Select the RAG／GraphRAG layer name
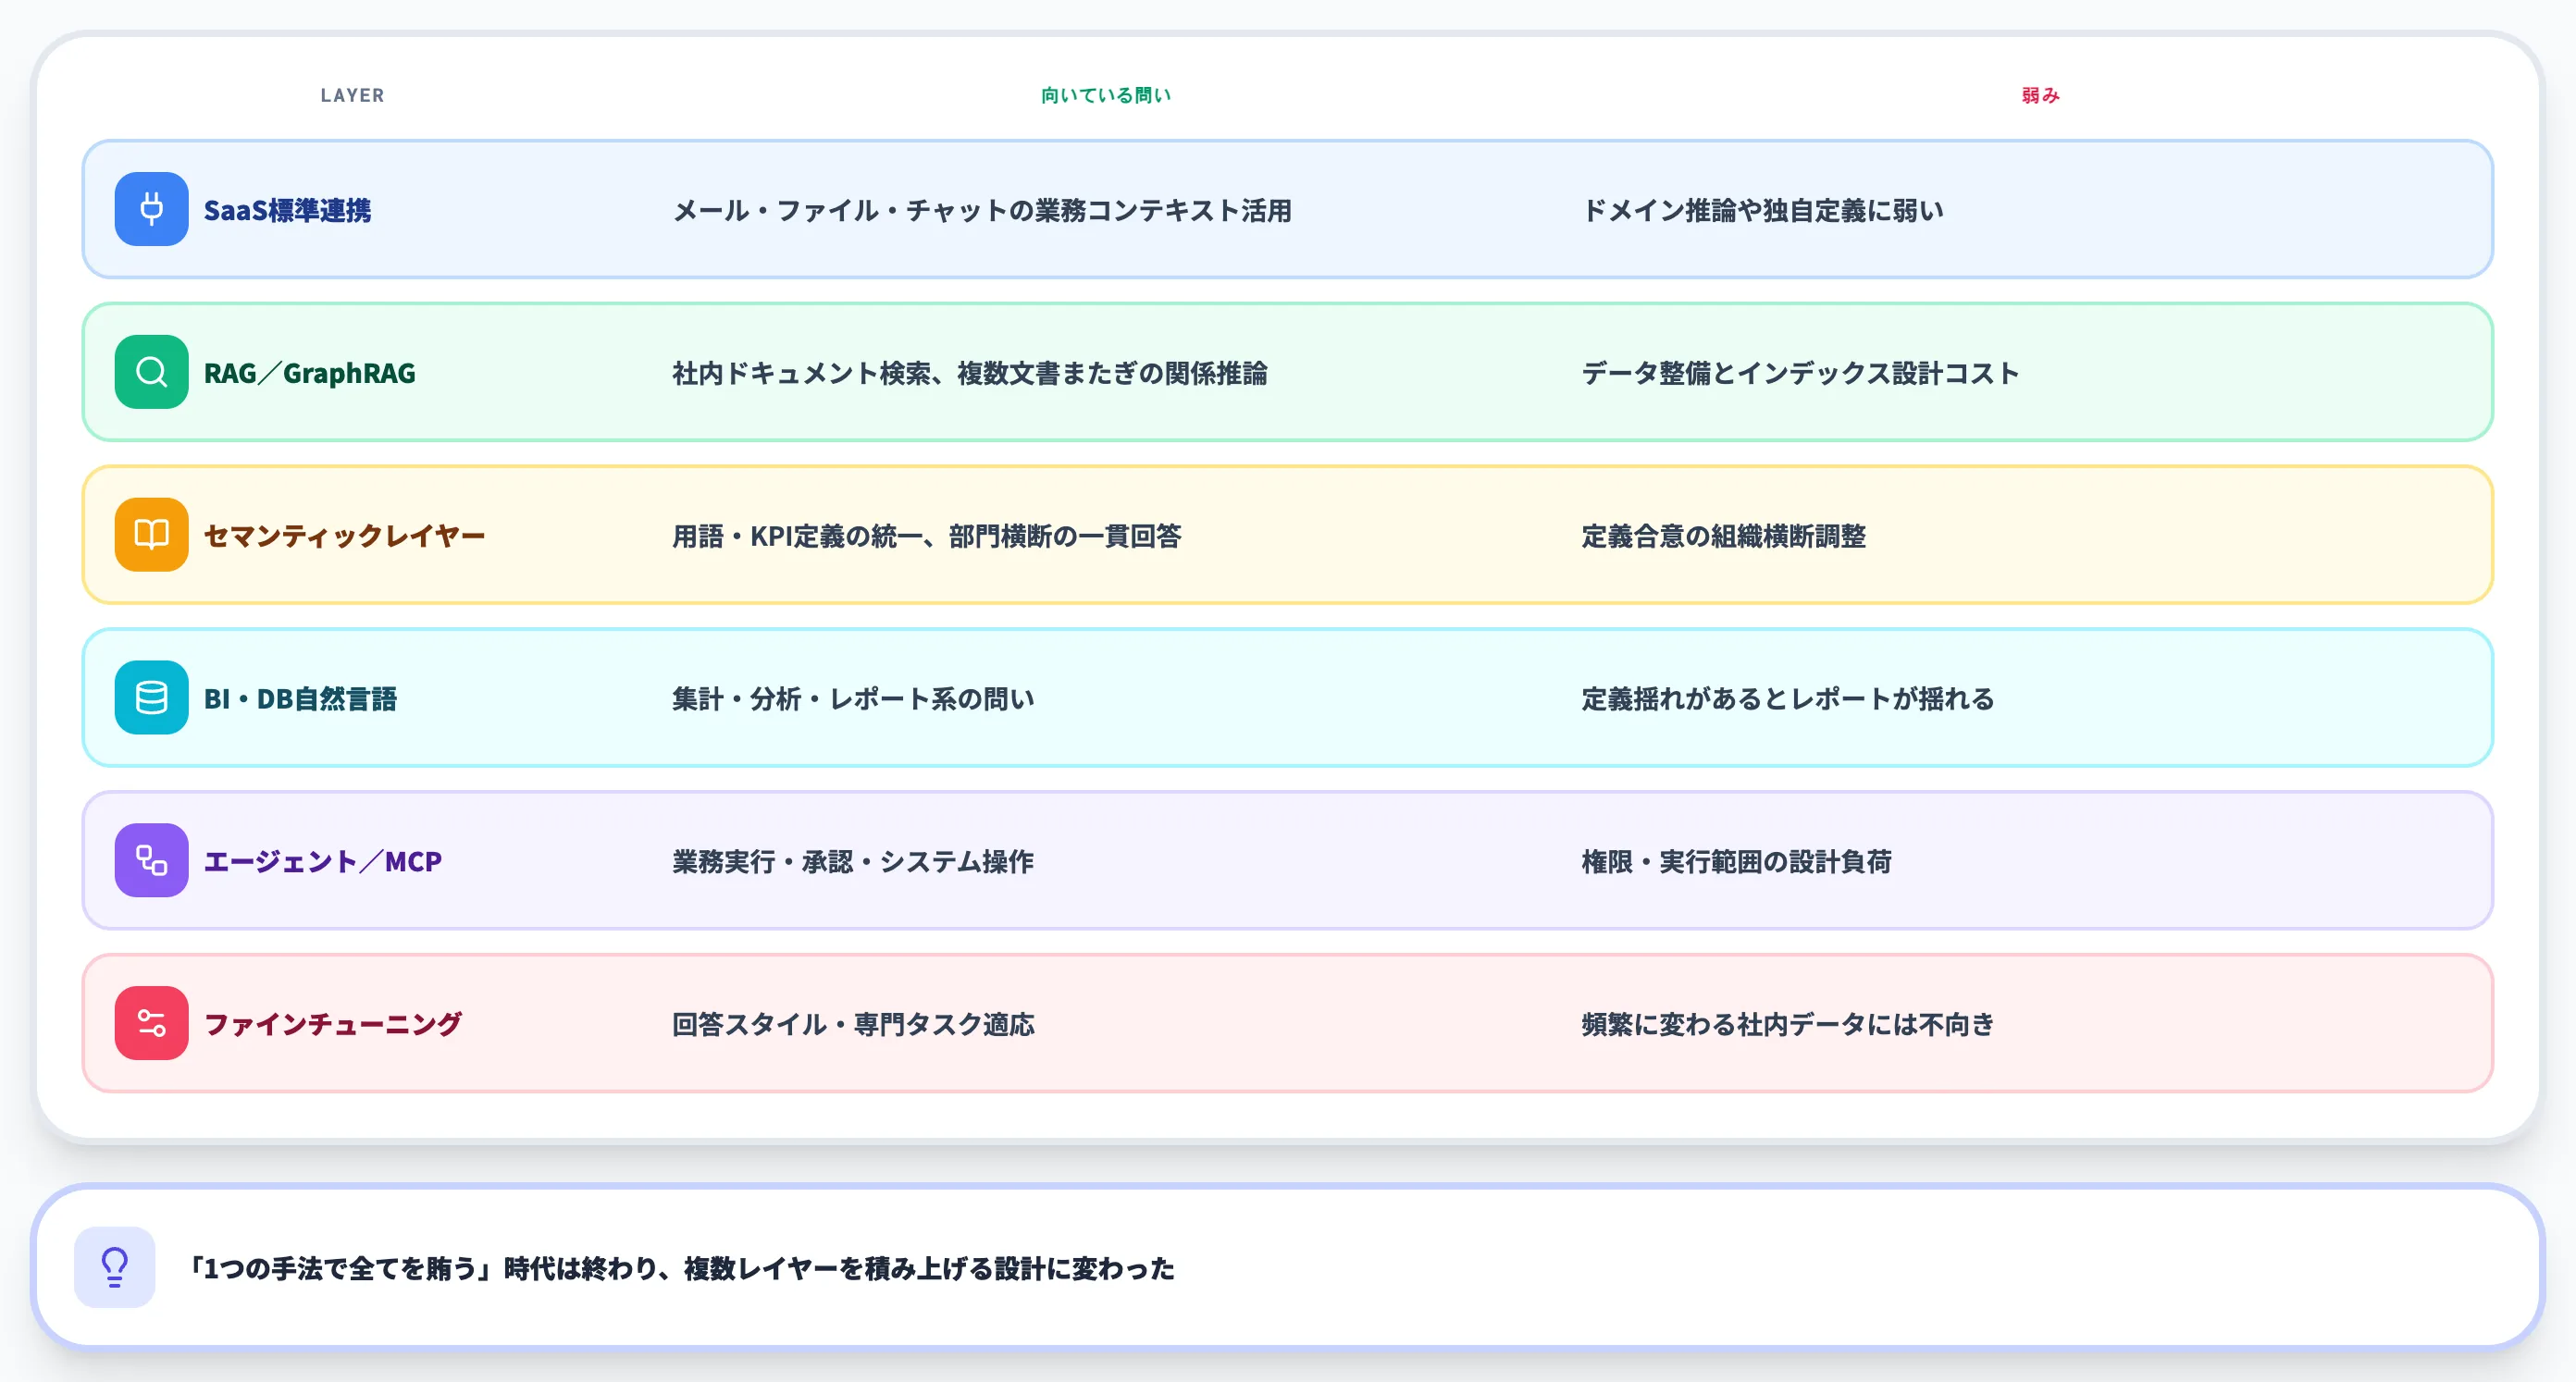The width and height of the screenshot is (2576, 1382). [310, 373]
